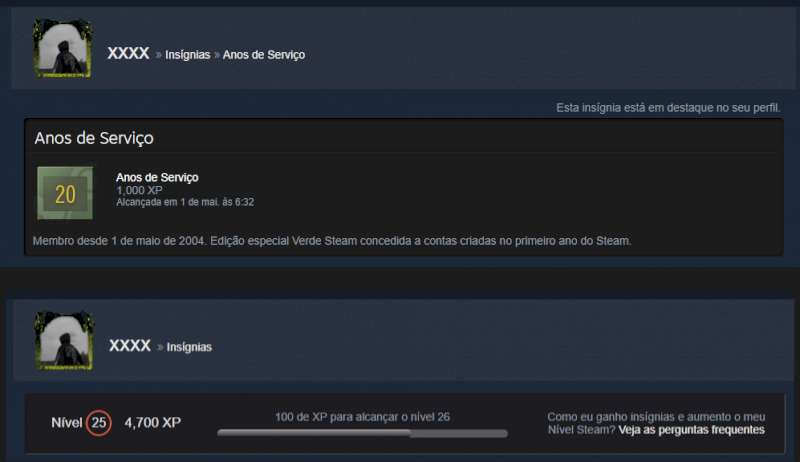The image size is (800, 462).
Task: Select the Anos de Serviço breadcrumb item
Action: 264,55
